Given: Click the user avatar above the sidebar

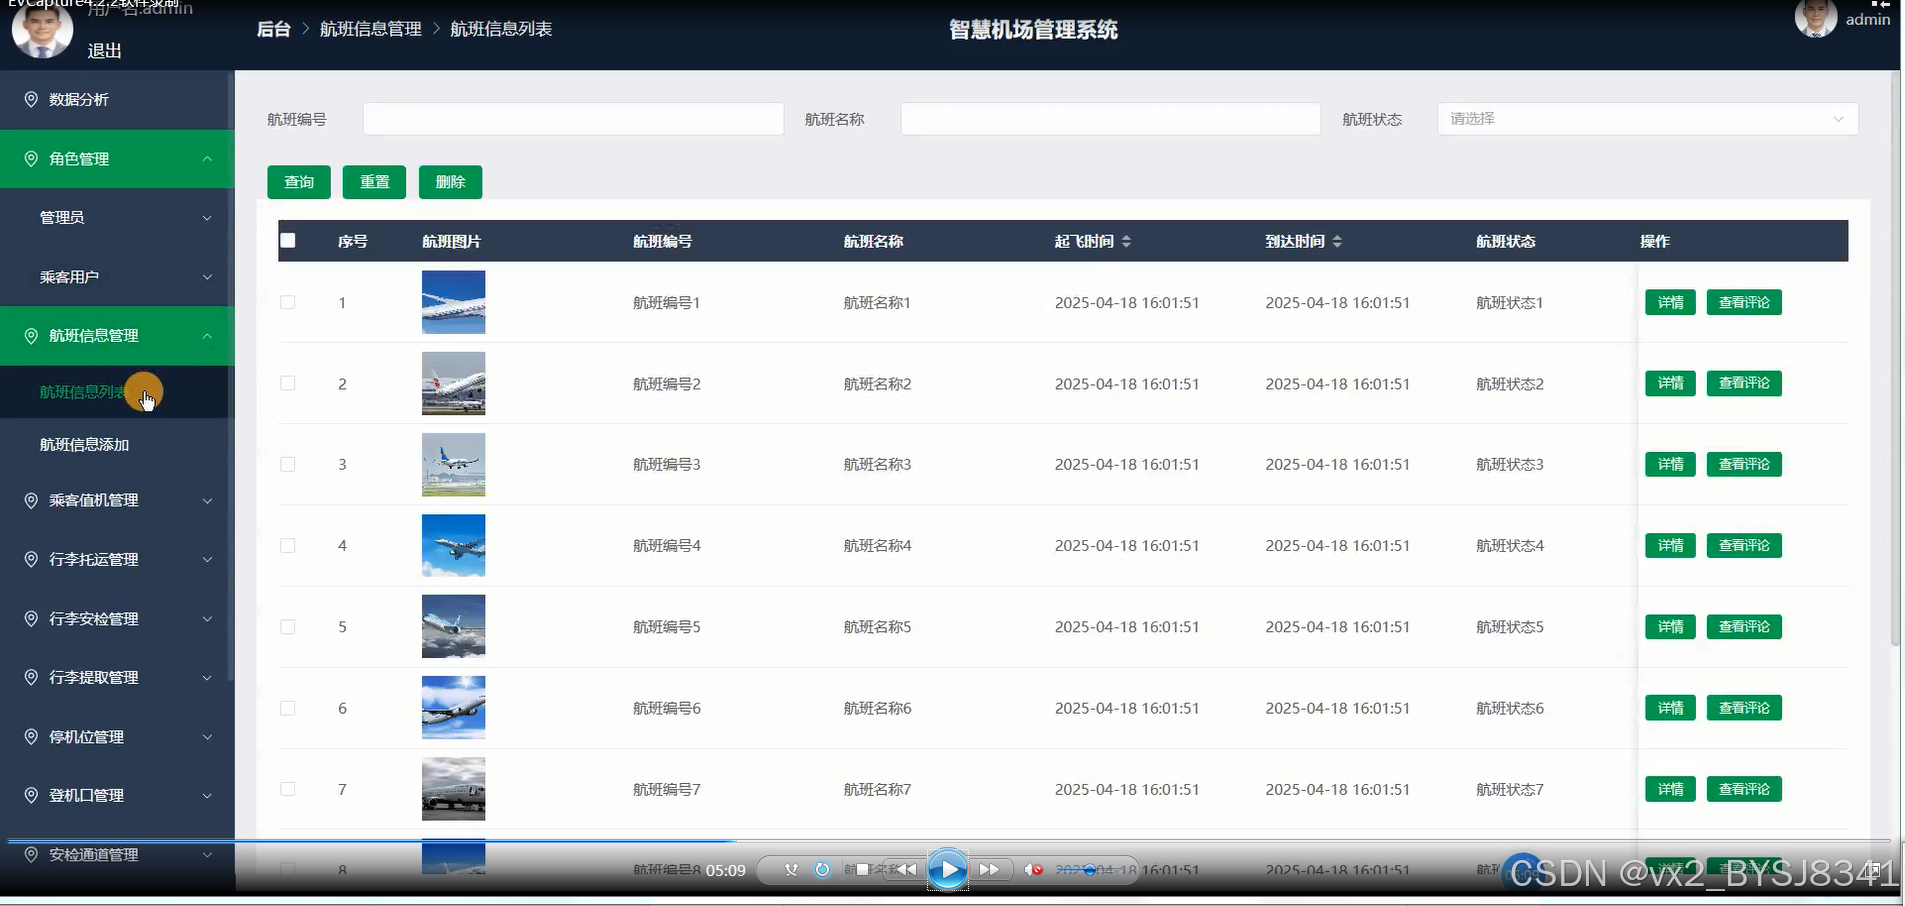Looking at the screenshot, I should pos(42,28).
